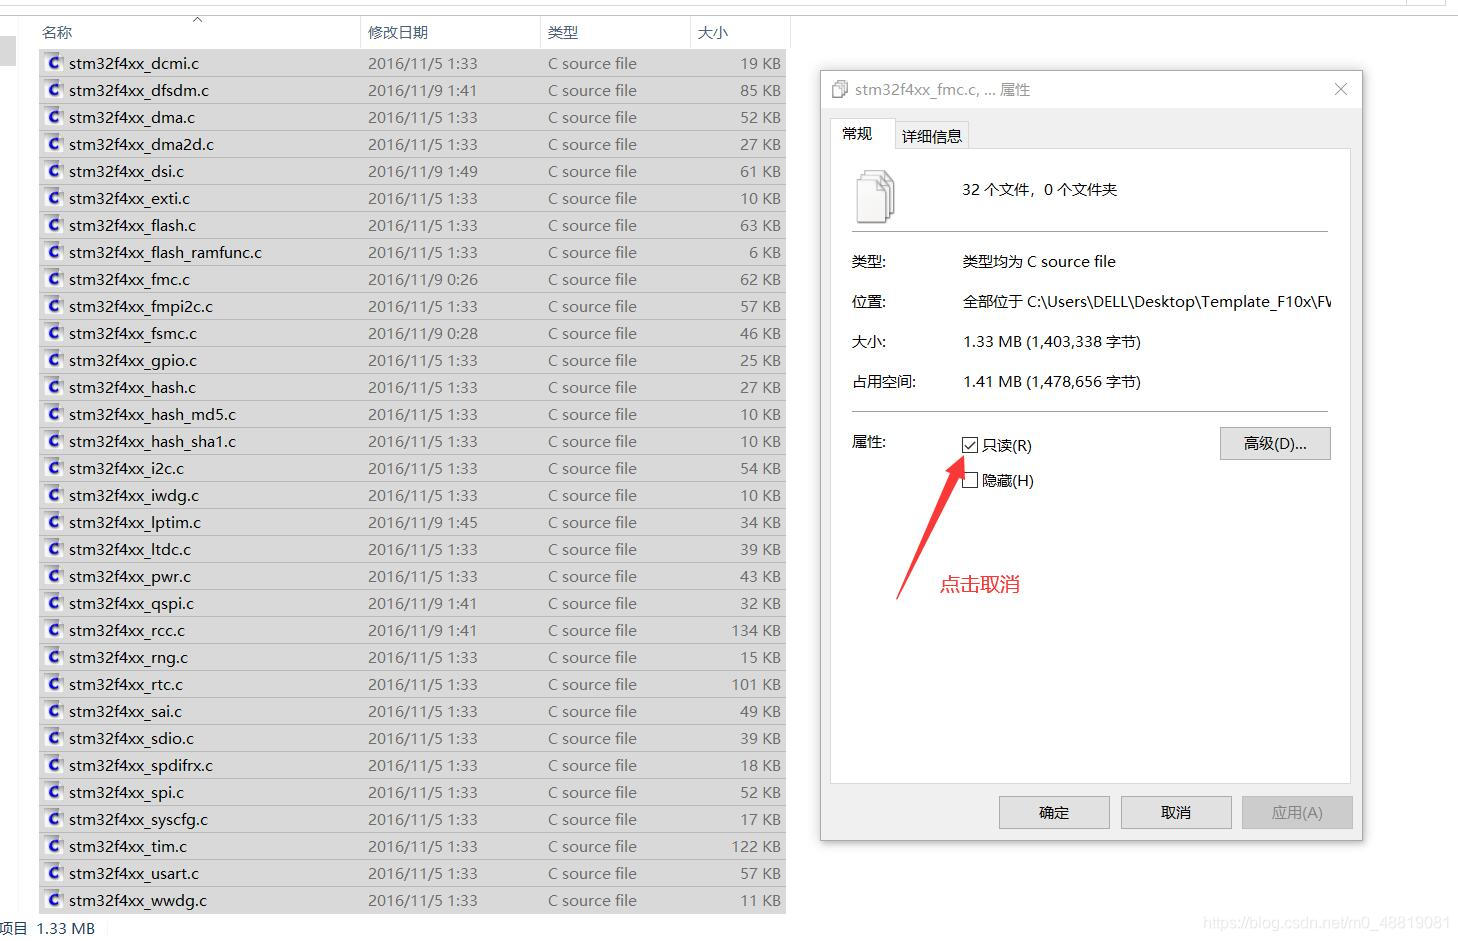
Task: Select the 常规 tab
Action: tap(857, 133)
